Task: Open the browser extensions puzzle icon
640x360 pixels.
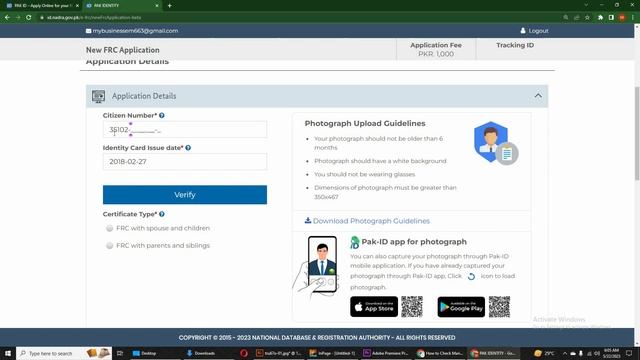Action: tap(600, 18)
